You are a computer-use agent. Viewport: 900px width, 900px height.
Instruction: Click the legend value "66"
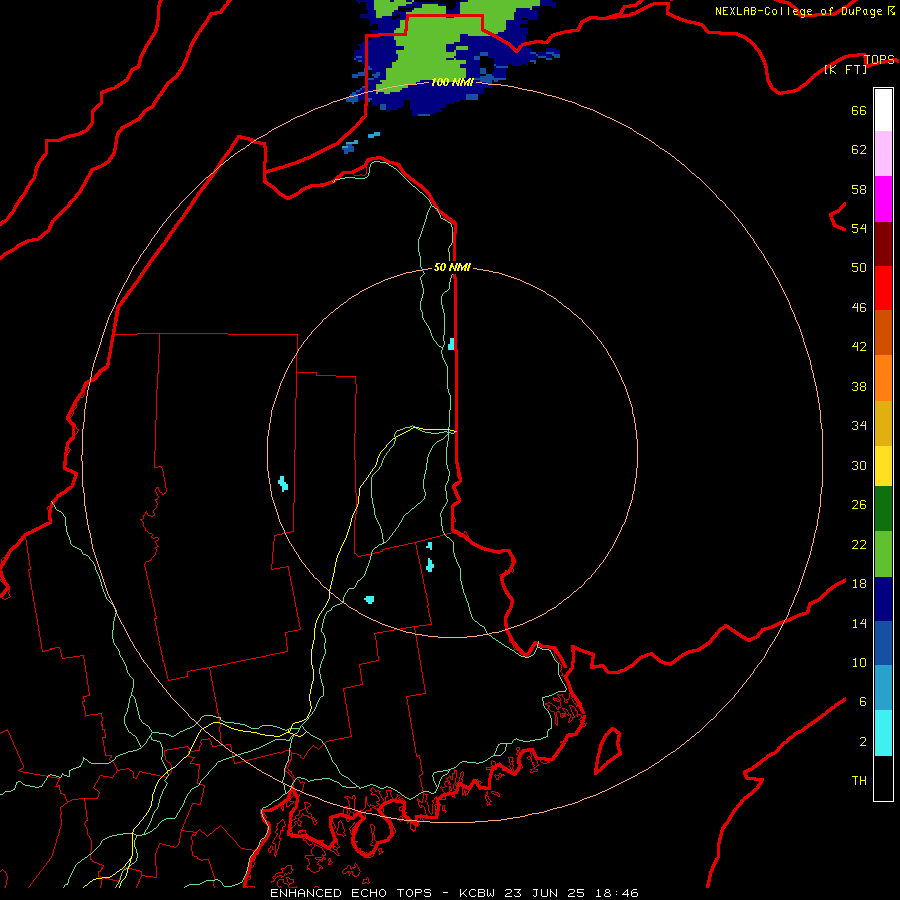pyautogui.click(x=859, y=111)
